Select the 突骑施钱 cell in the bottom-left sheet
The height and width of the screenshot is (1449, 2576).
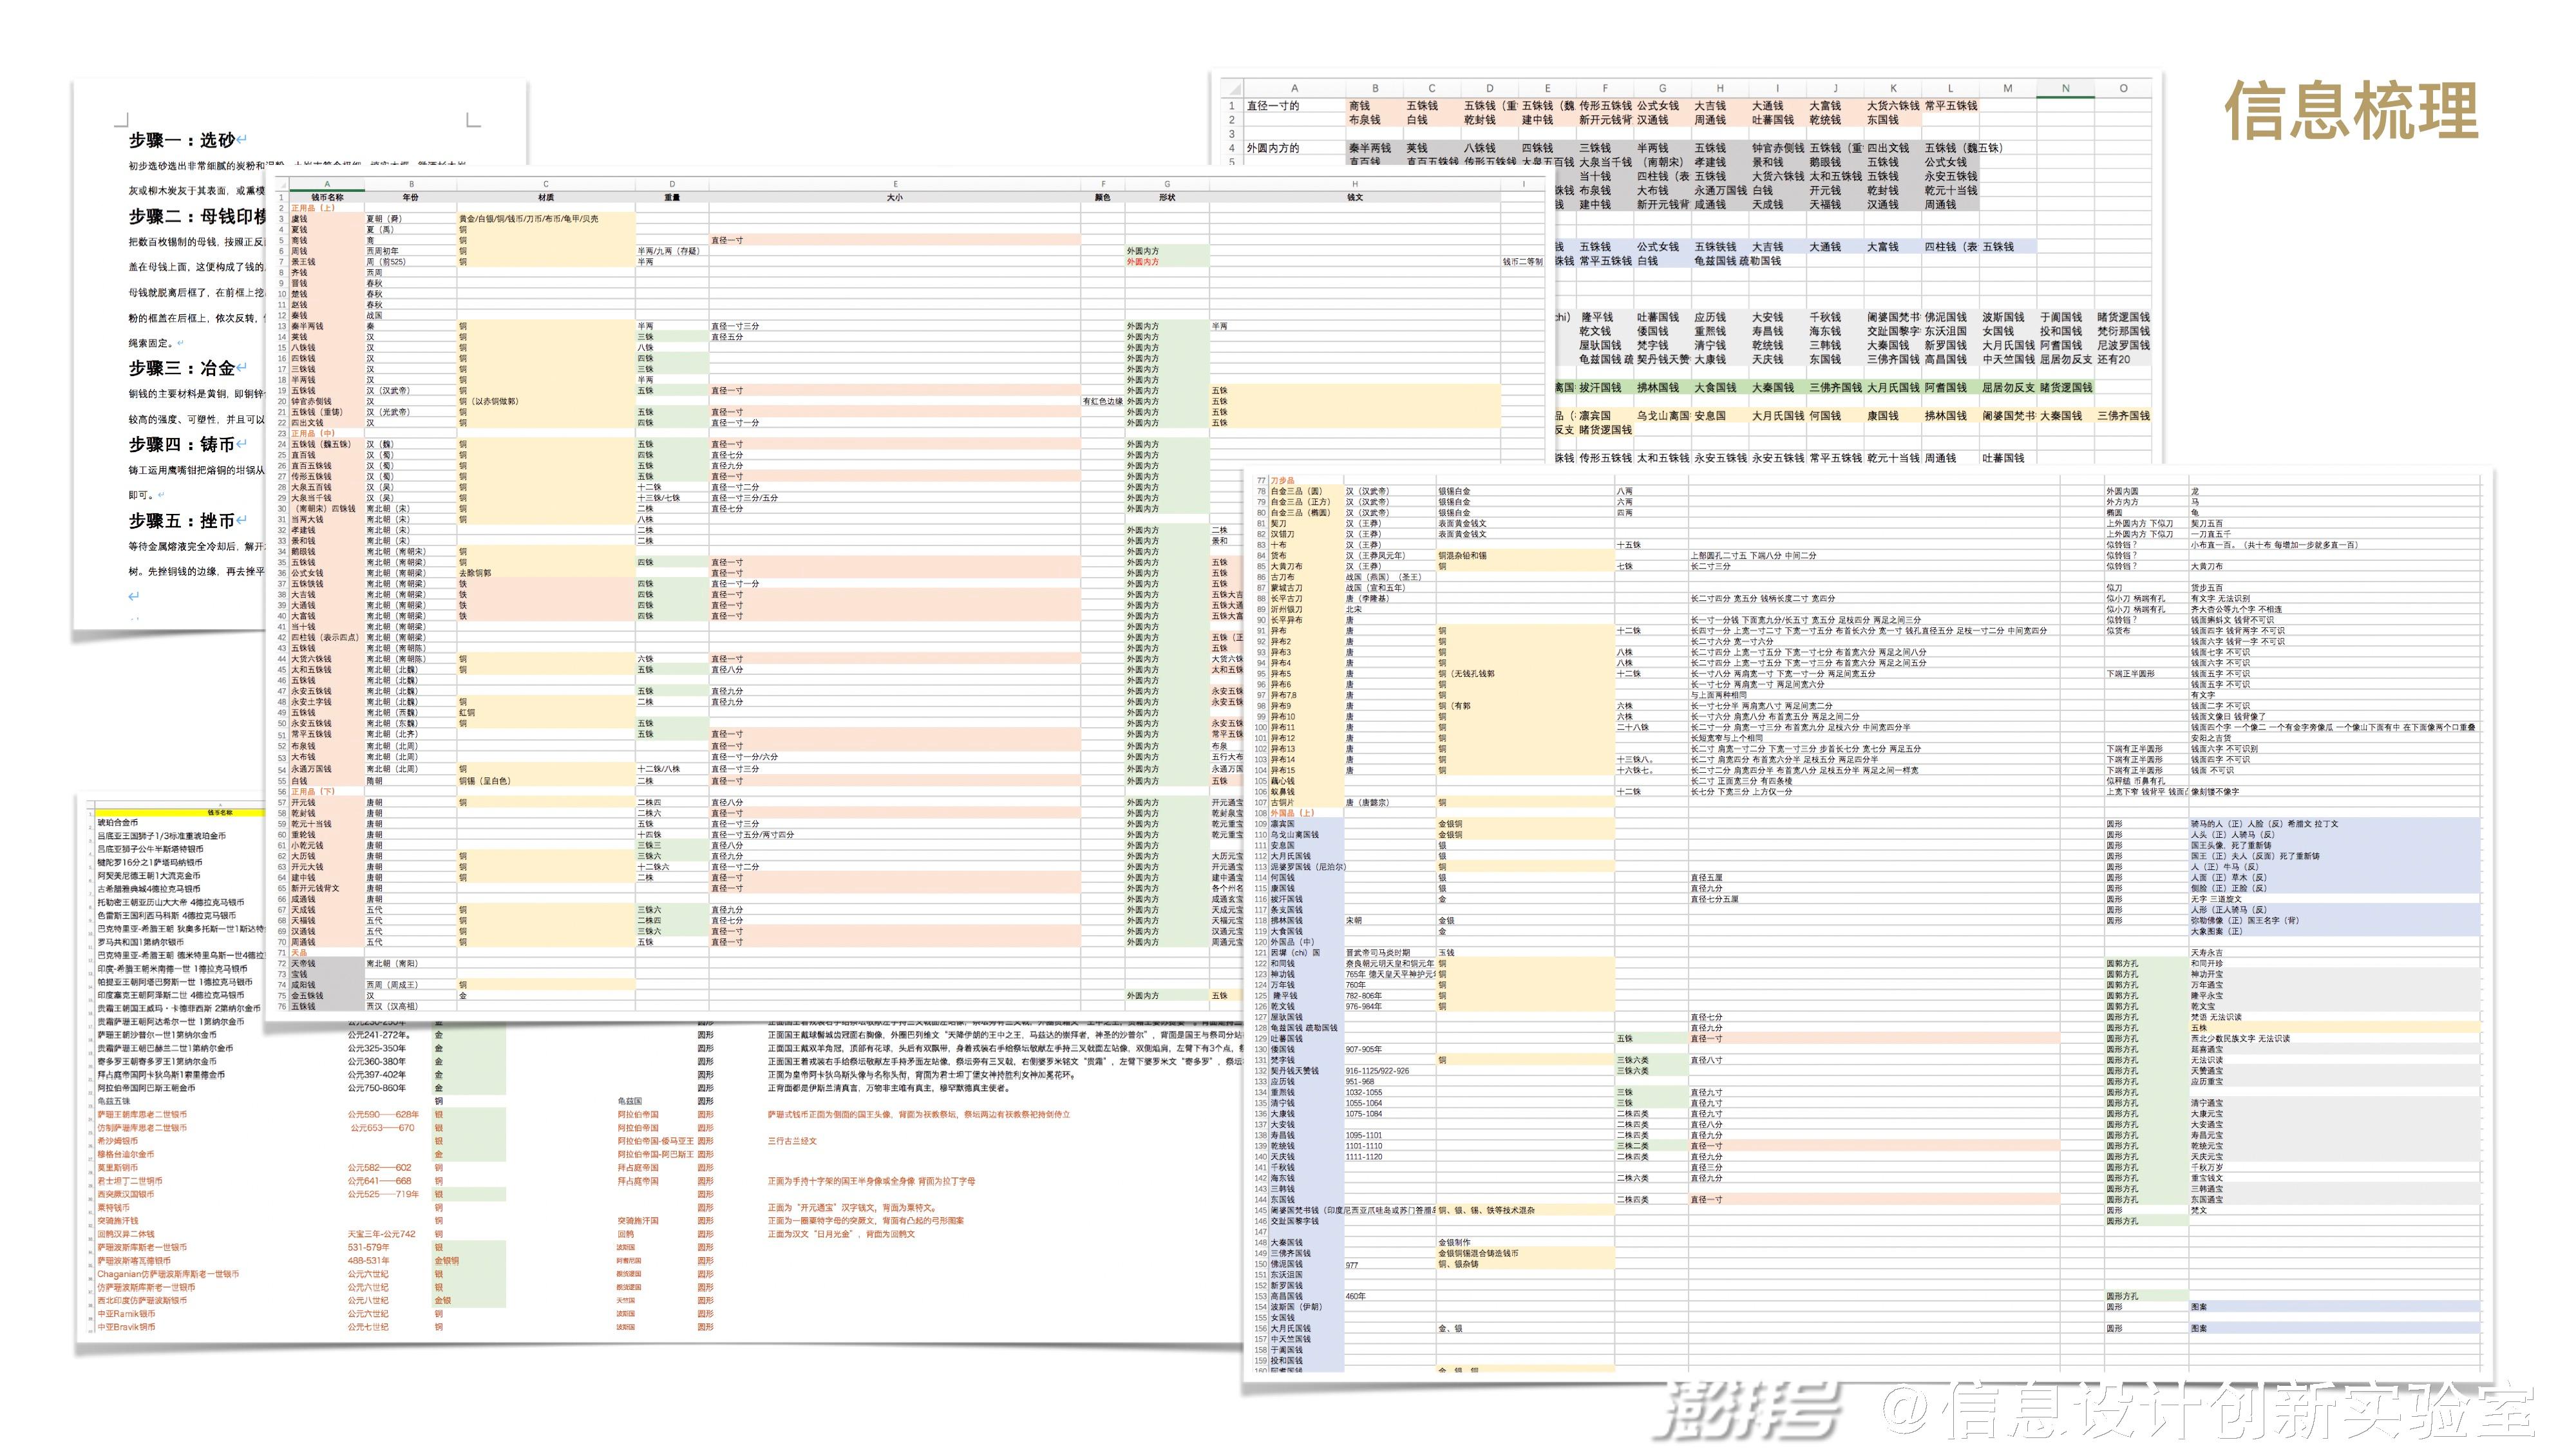[x=118, y=1221]
